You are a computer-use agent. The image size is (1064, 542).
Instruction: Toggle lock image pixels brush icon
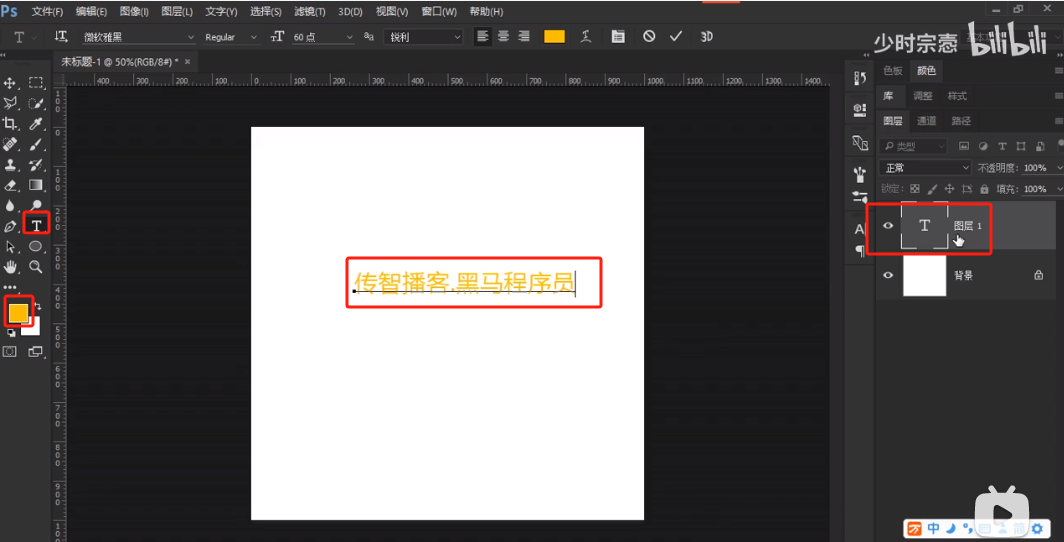[x=932, y=189]
